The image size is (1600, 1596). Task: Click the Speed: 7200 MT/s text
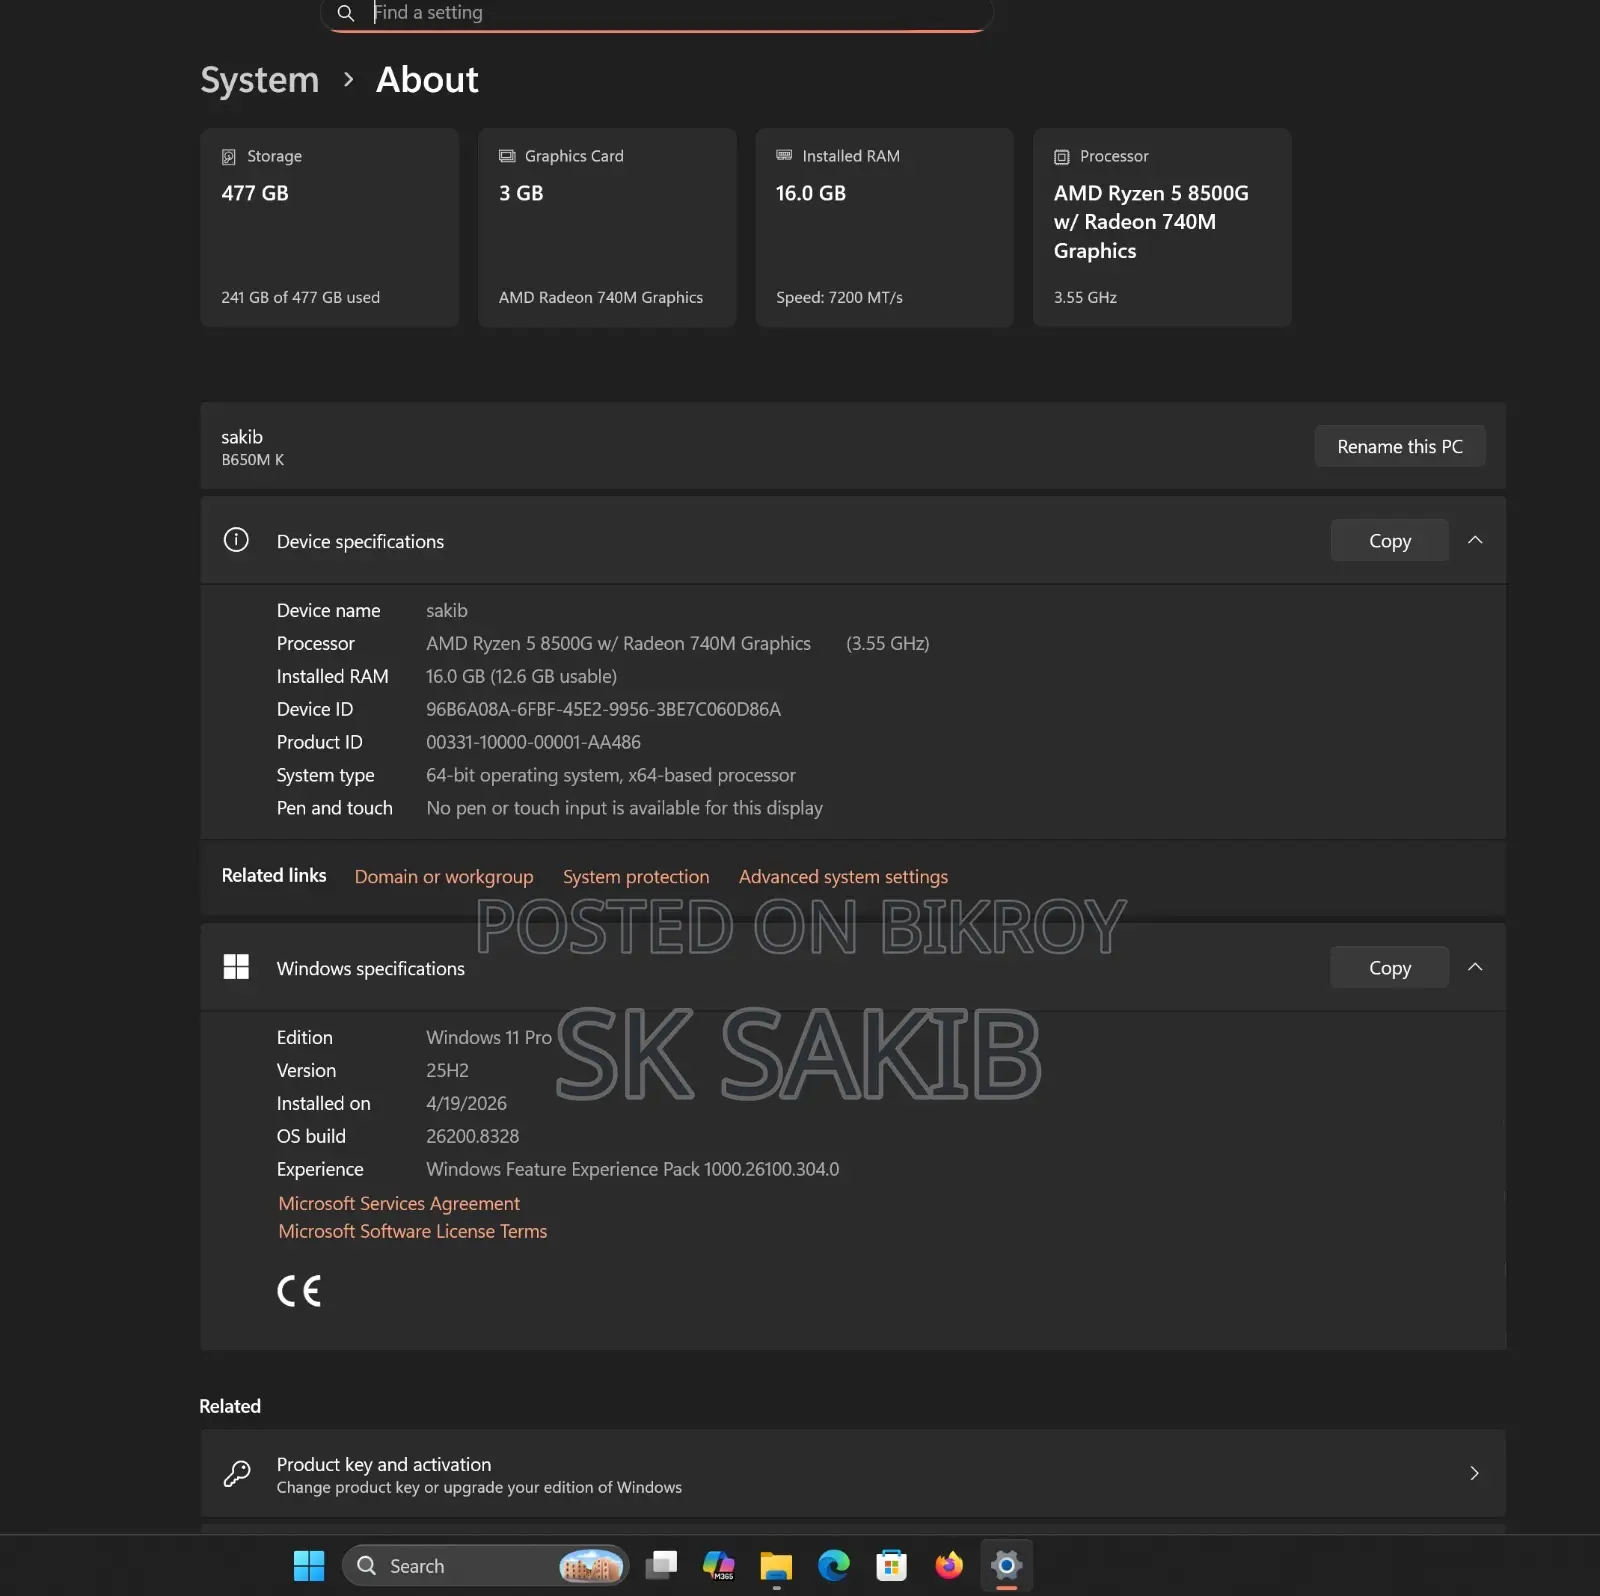(839, 297)
